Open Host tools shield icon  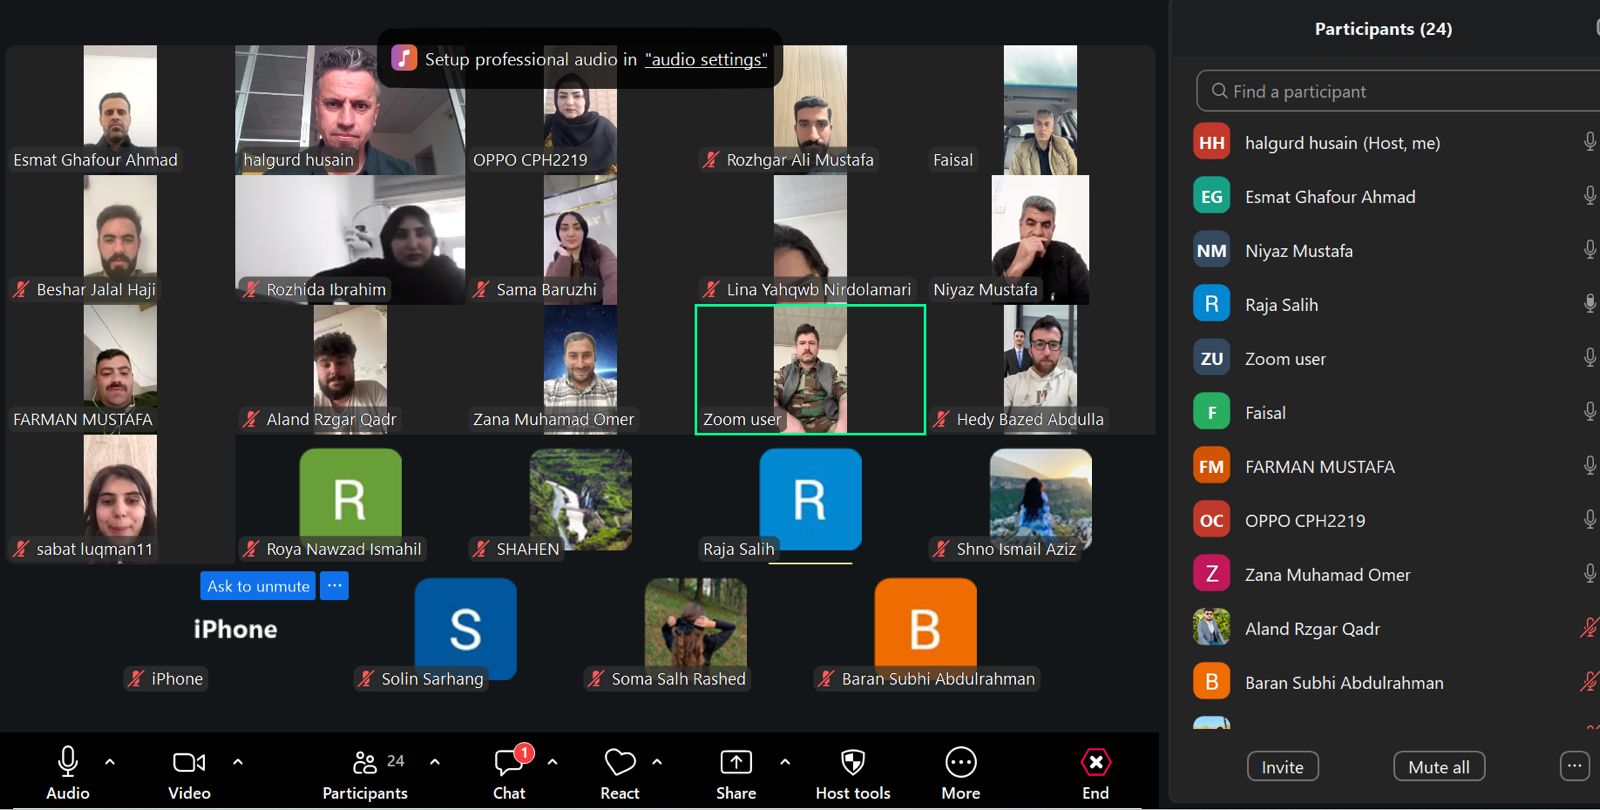852,763
